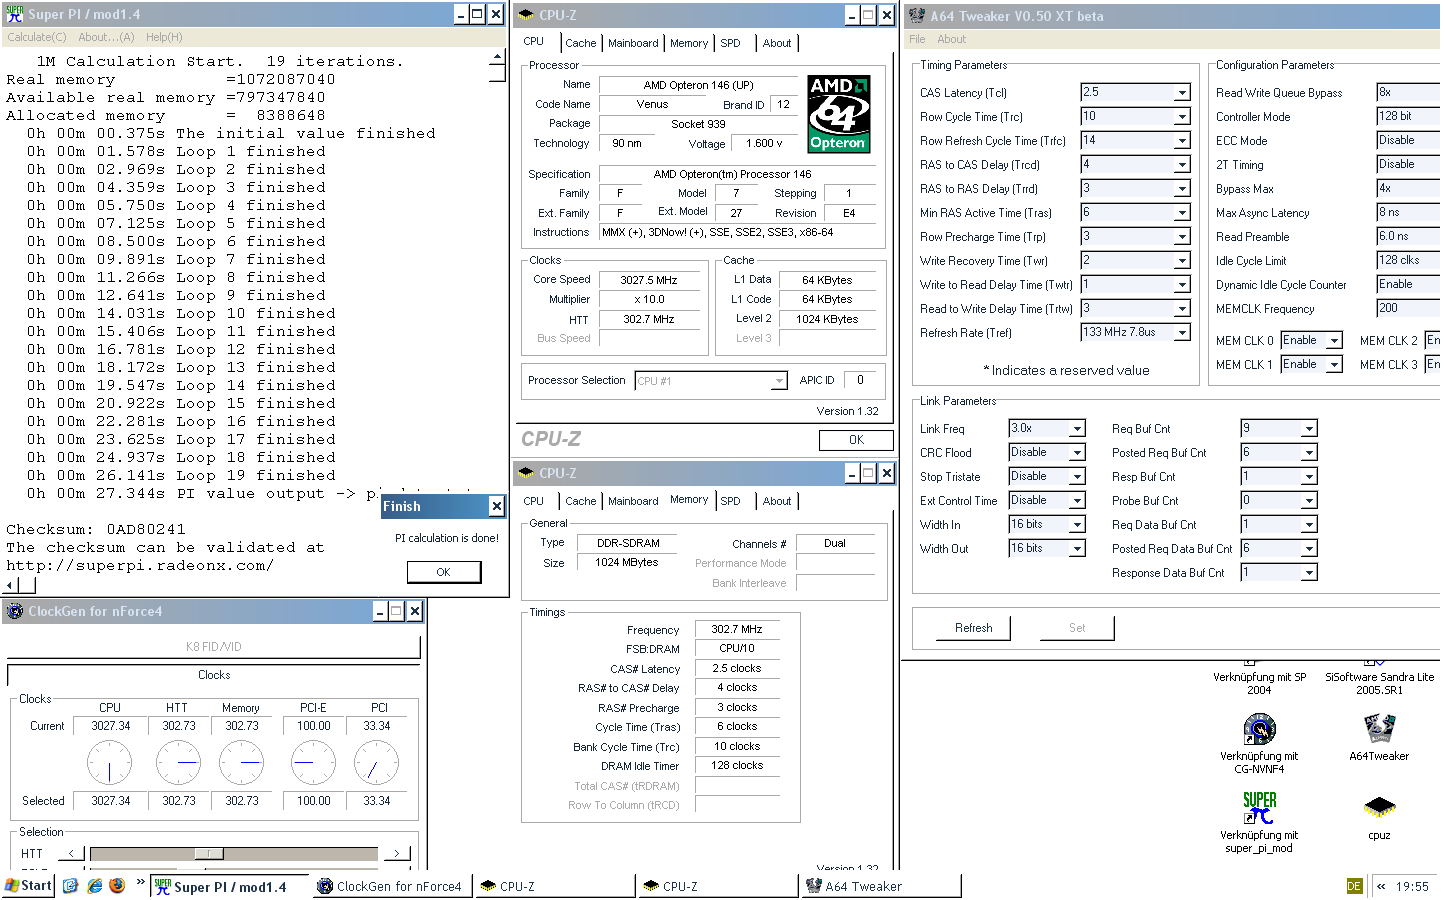Click the first quick launch icon next to Start
1445x900 pixels.
point(70,885)
